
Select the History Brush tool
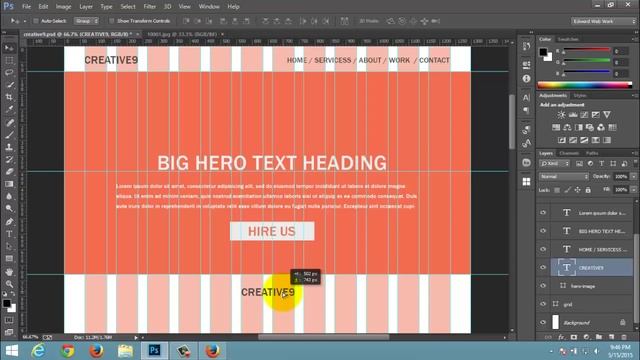tap(9, 160)
